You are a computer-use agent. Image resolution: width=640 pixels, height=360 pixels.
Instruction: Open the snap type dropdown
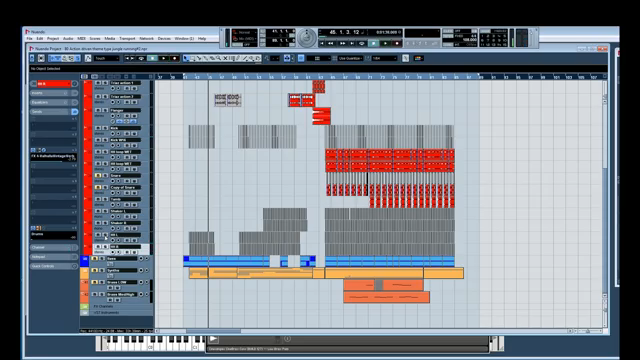pos(318,58)
